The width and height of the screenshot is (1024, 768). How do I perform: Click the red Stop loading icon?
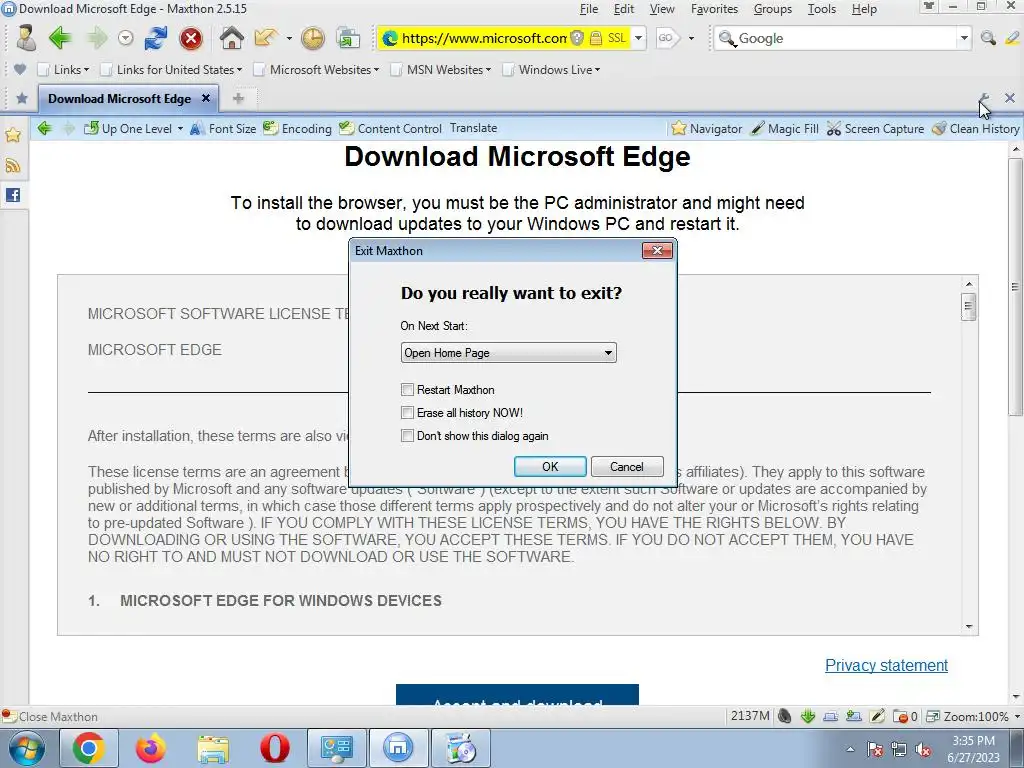tap(191, 39)
